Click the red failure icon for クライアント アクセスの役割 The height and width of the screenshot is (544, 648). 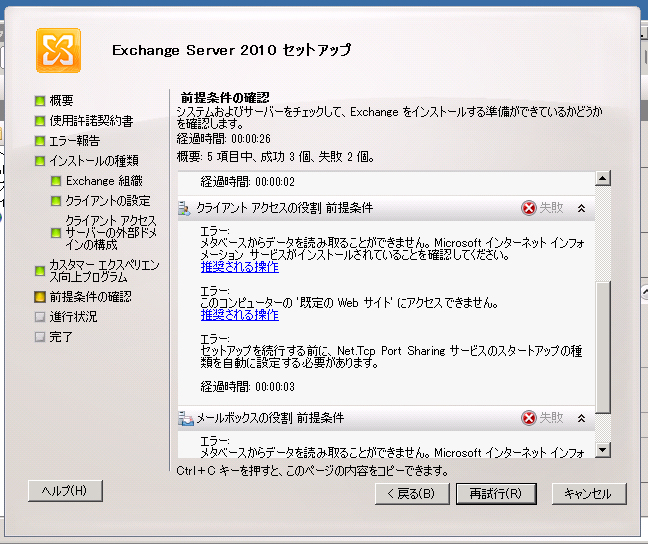pos(529,208)
